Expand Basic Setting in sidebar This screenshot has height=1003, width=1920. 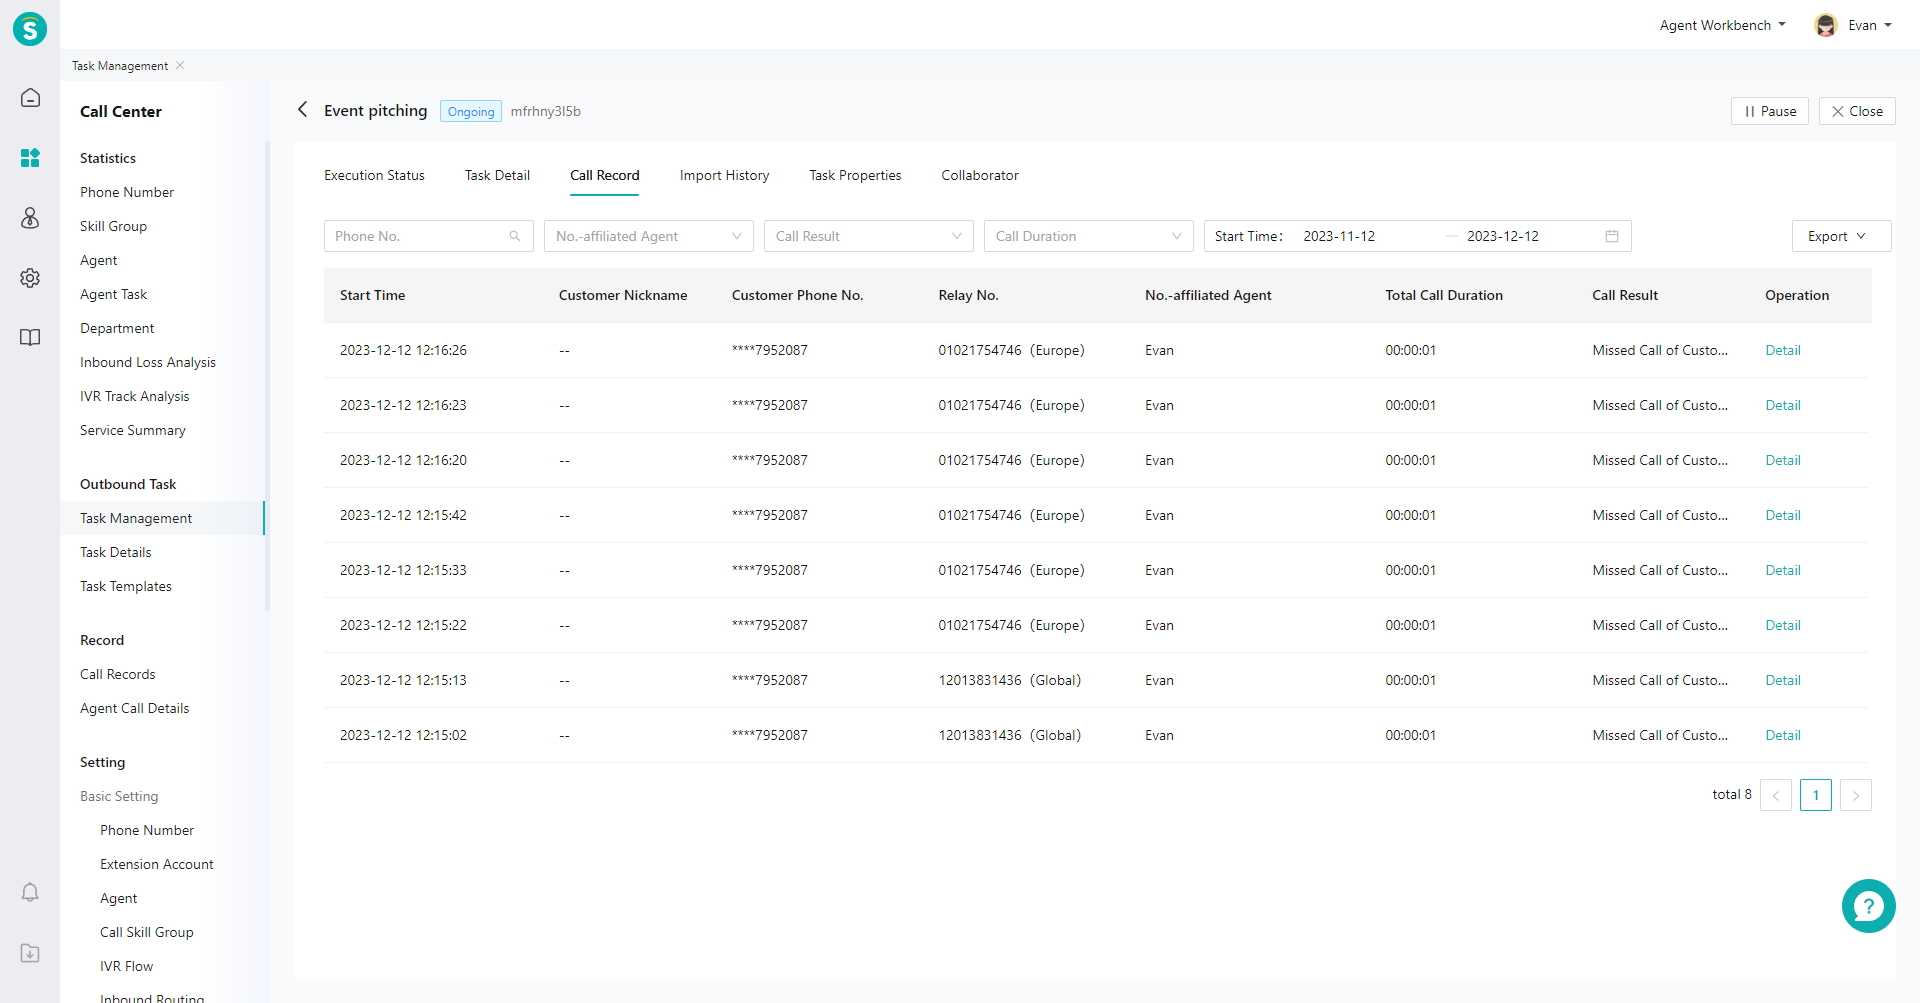point(119,796)
